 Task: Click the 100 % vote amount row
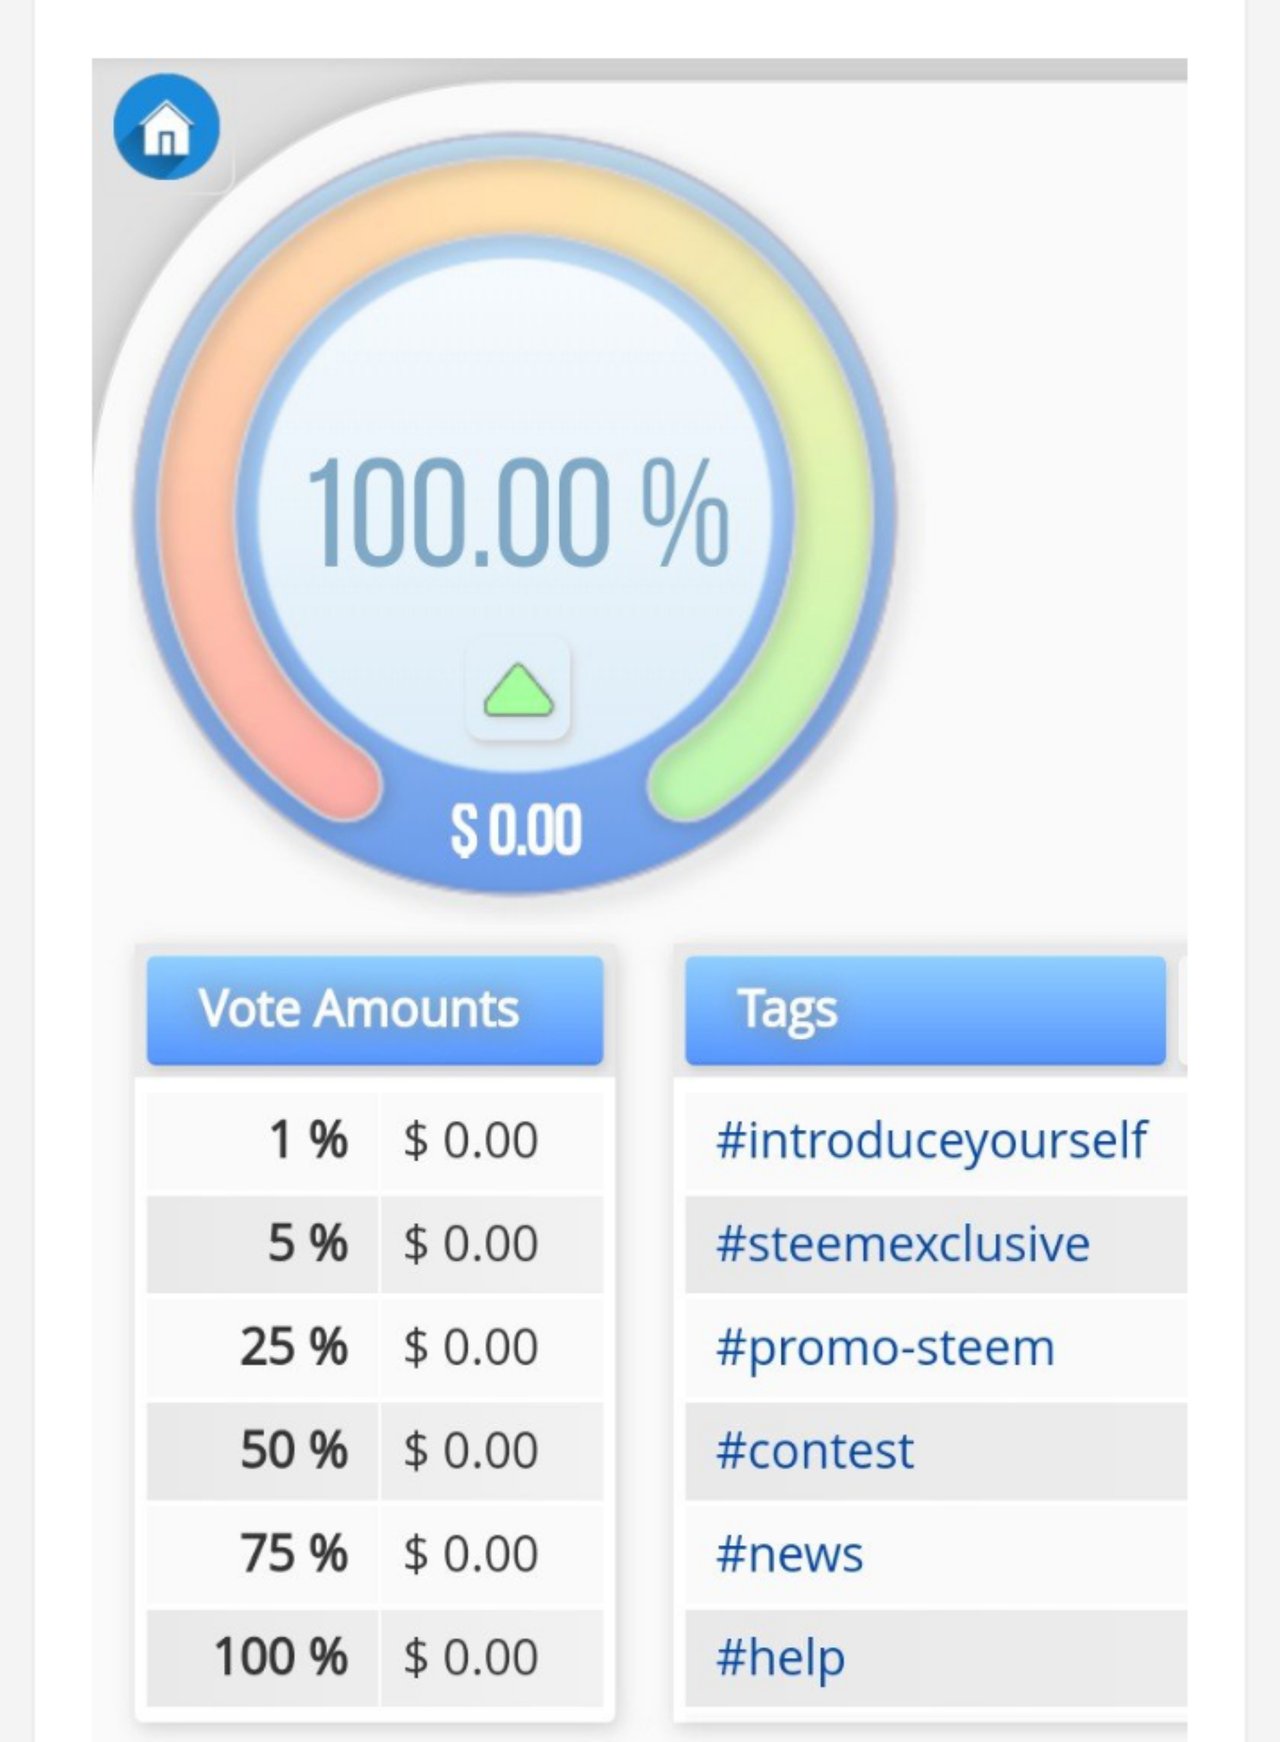(375, 1657)
